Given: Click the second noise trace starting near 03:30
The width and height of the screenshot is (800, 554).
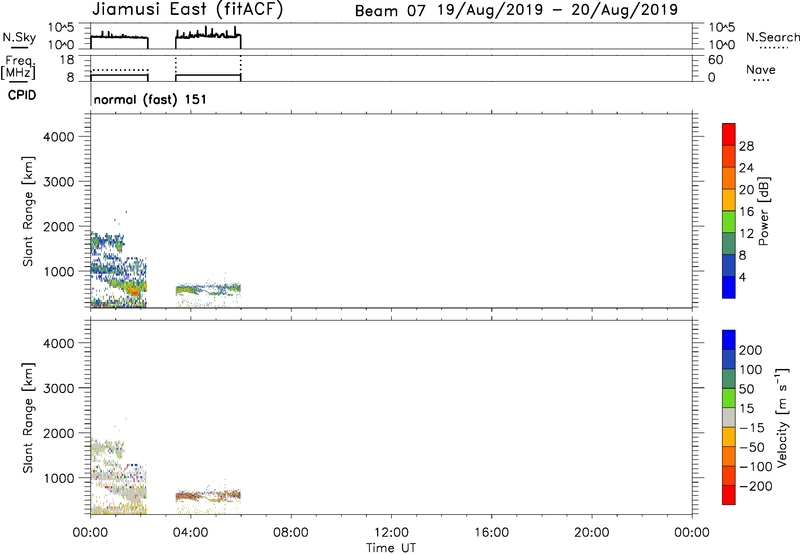Looking at the screenshot, I should pyautogui.click(x=208, y=37).
